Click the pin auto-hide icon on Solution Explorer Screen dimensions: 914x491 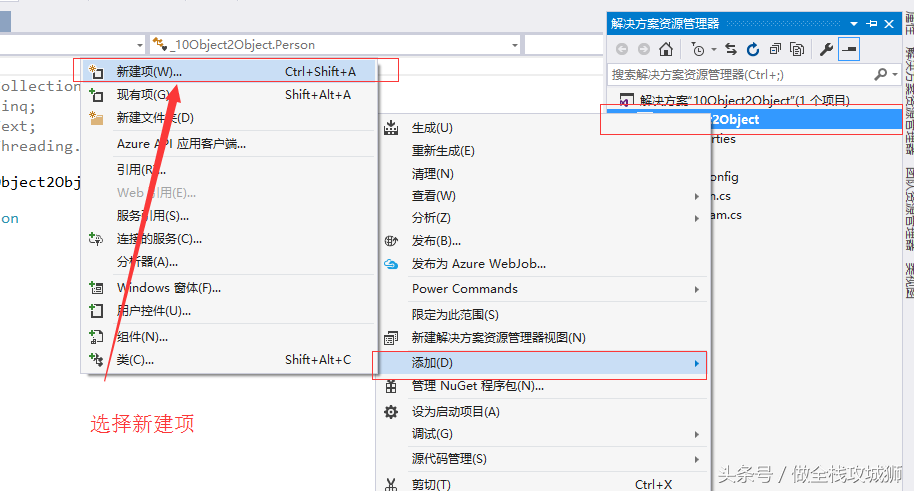(872, 24)
